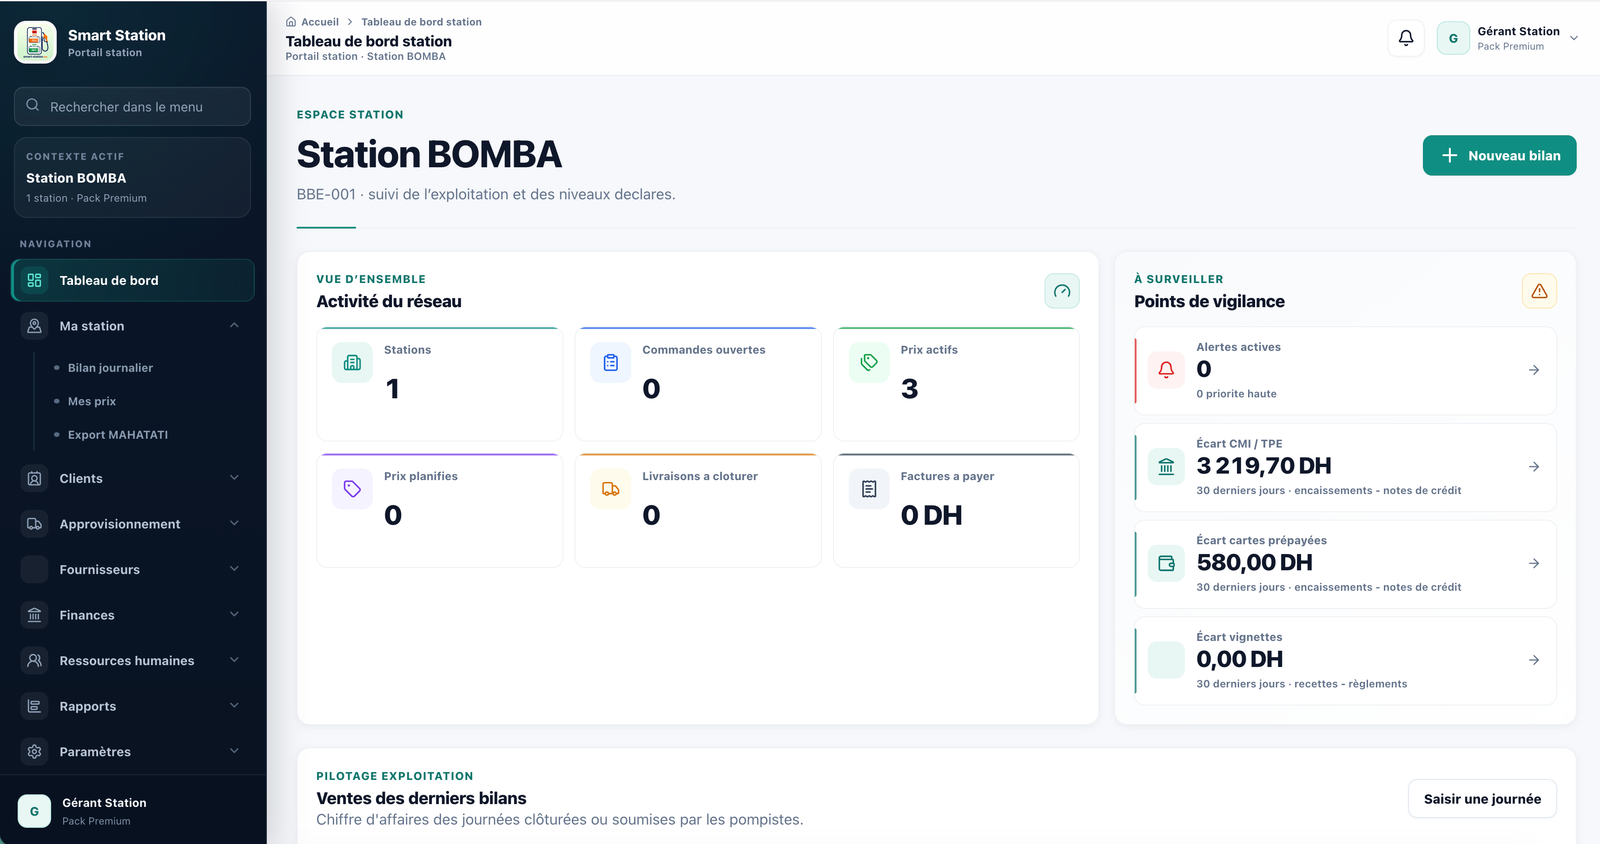Click the Factures a payer receipt icon
This screenshot has height=844, width=1600.
click(869, 489)
